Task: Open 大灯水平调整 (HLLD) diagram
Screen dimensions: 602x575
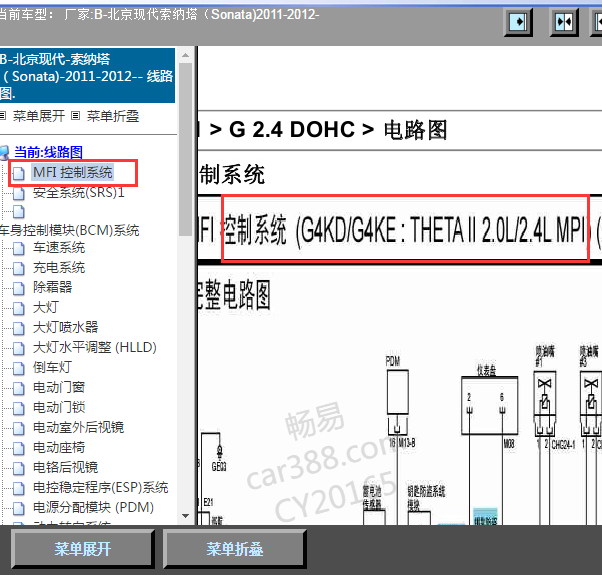Action: point(94,347)
